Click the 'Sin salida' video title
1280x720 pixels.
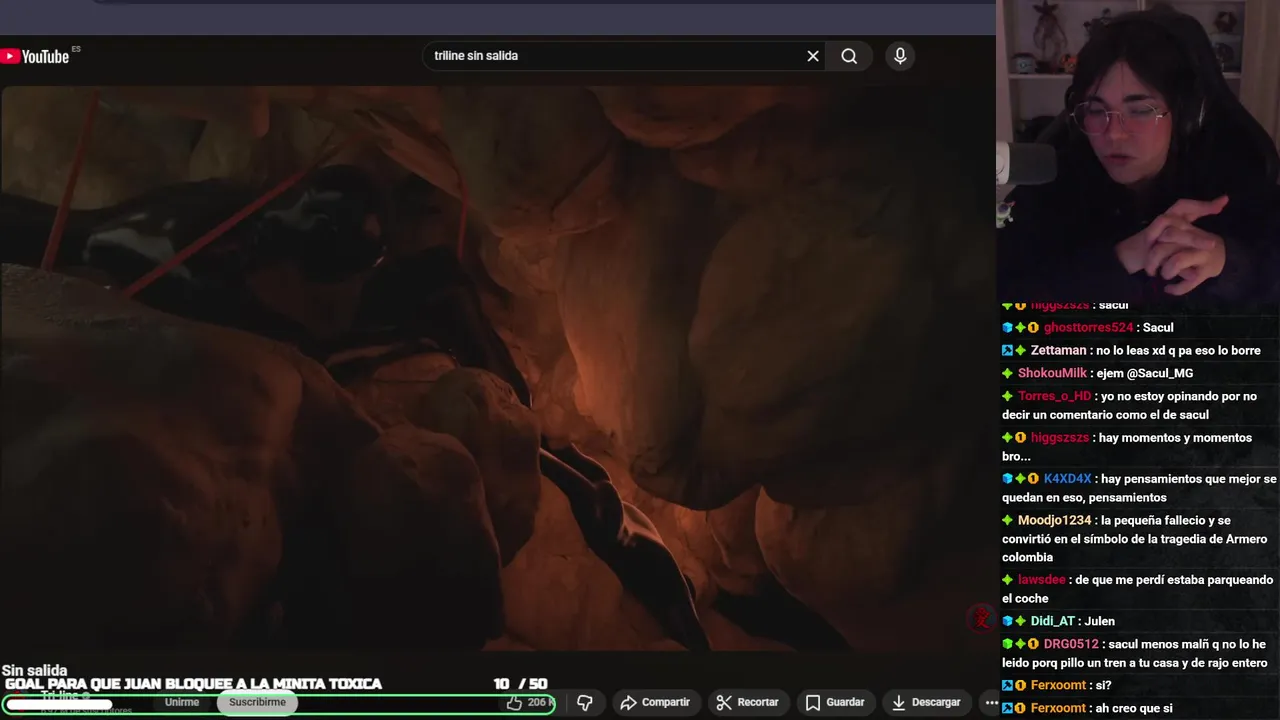coord(34,671)
